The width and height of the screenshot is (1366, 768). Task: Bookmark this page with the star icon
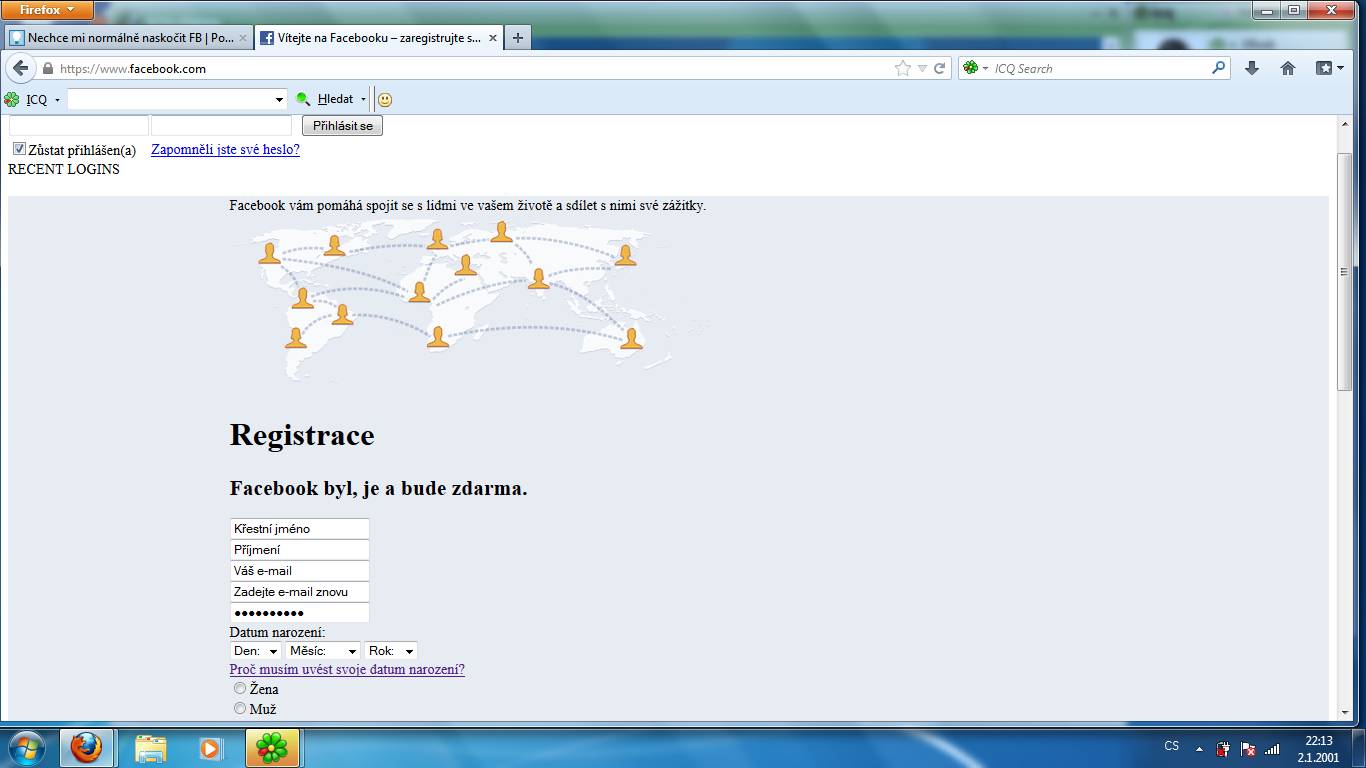pos(903,68)
